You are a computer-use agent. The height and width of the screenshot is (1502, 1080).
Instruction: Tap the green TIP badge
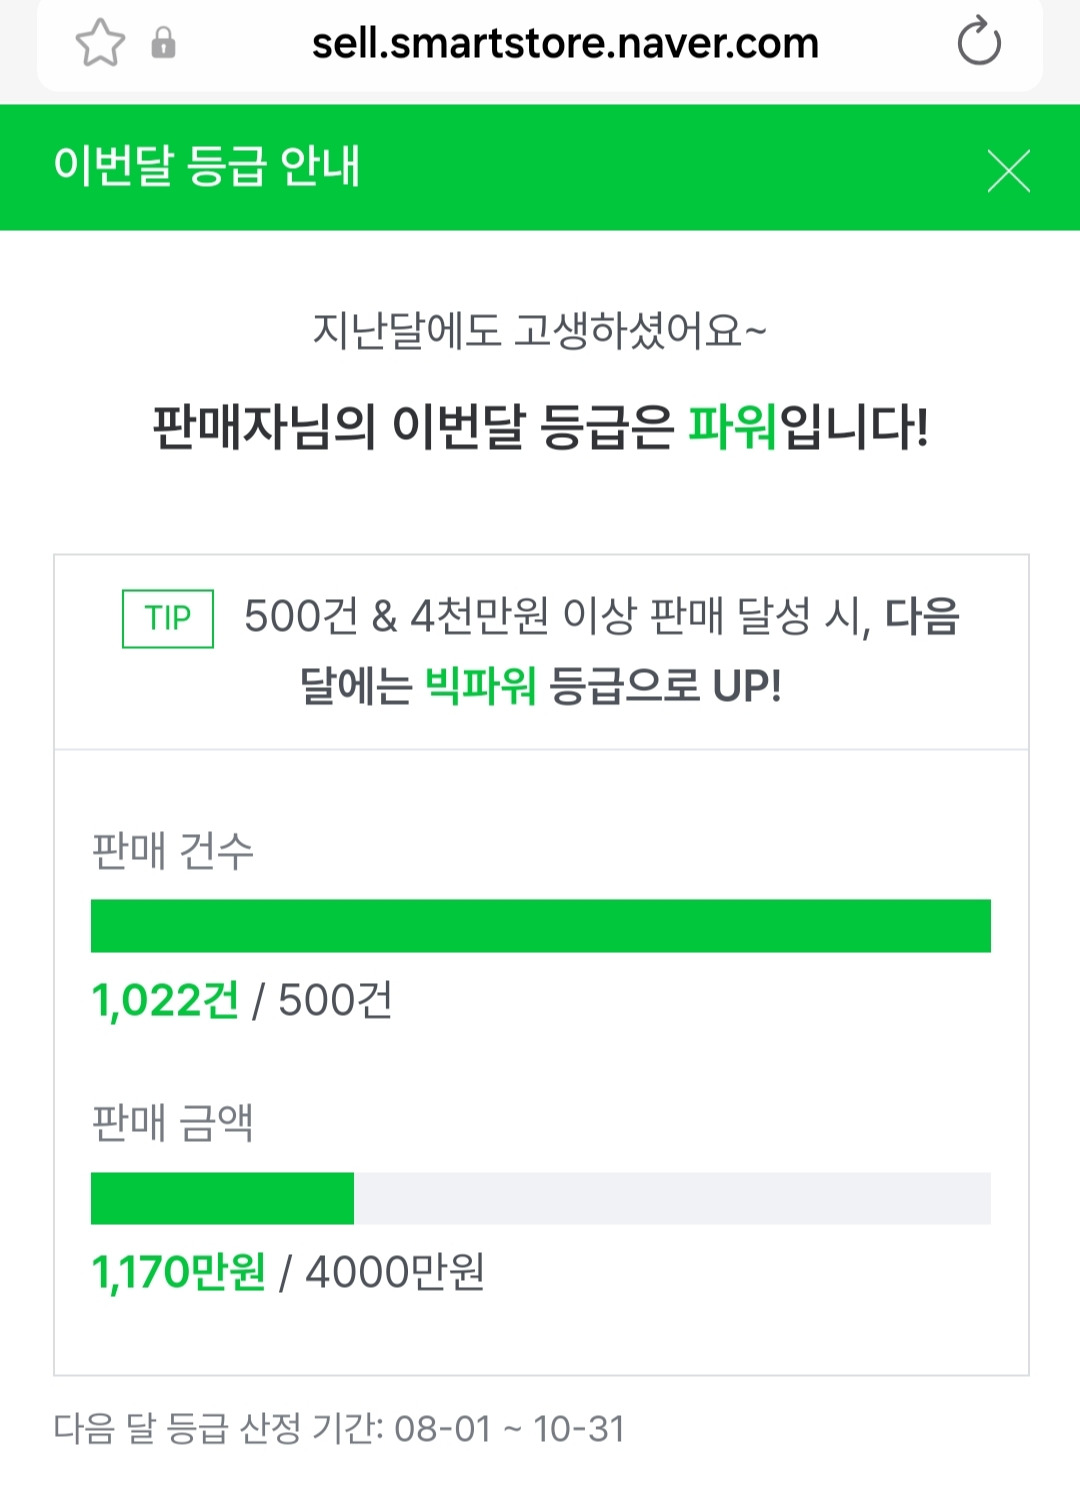(168, 619)
